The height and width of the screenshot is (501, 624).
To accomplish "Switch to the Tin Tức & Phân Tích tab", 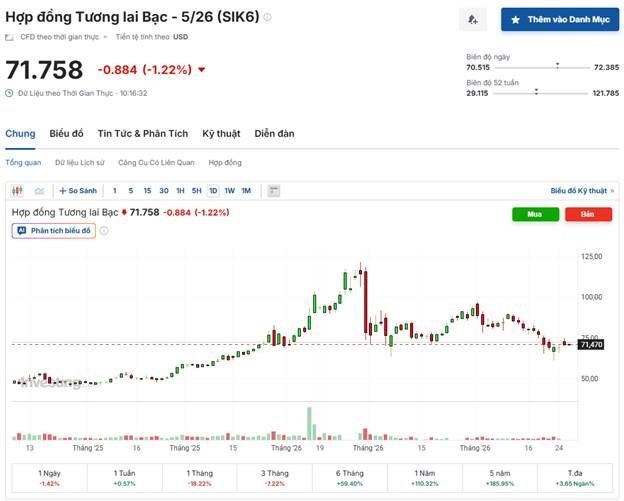I will (x=142, y=134).
